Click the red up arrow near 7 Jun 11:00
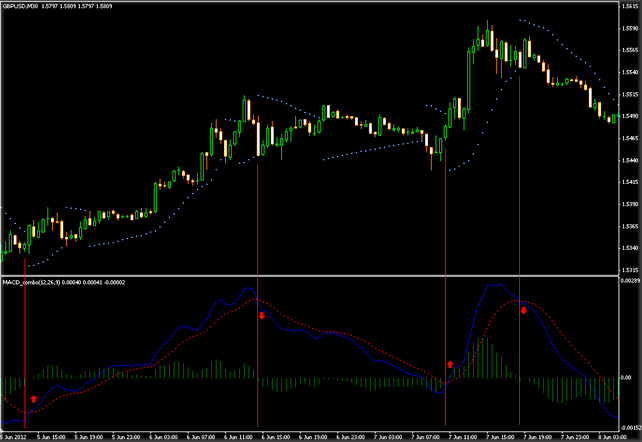Viewport: 642px width, 442px height. point(450,364)
